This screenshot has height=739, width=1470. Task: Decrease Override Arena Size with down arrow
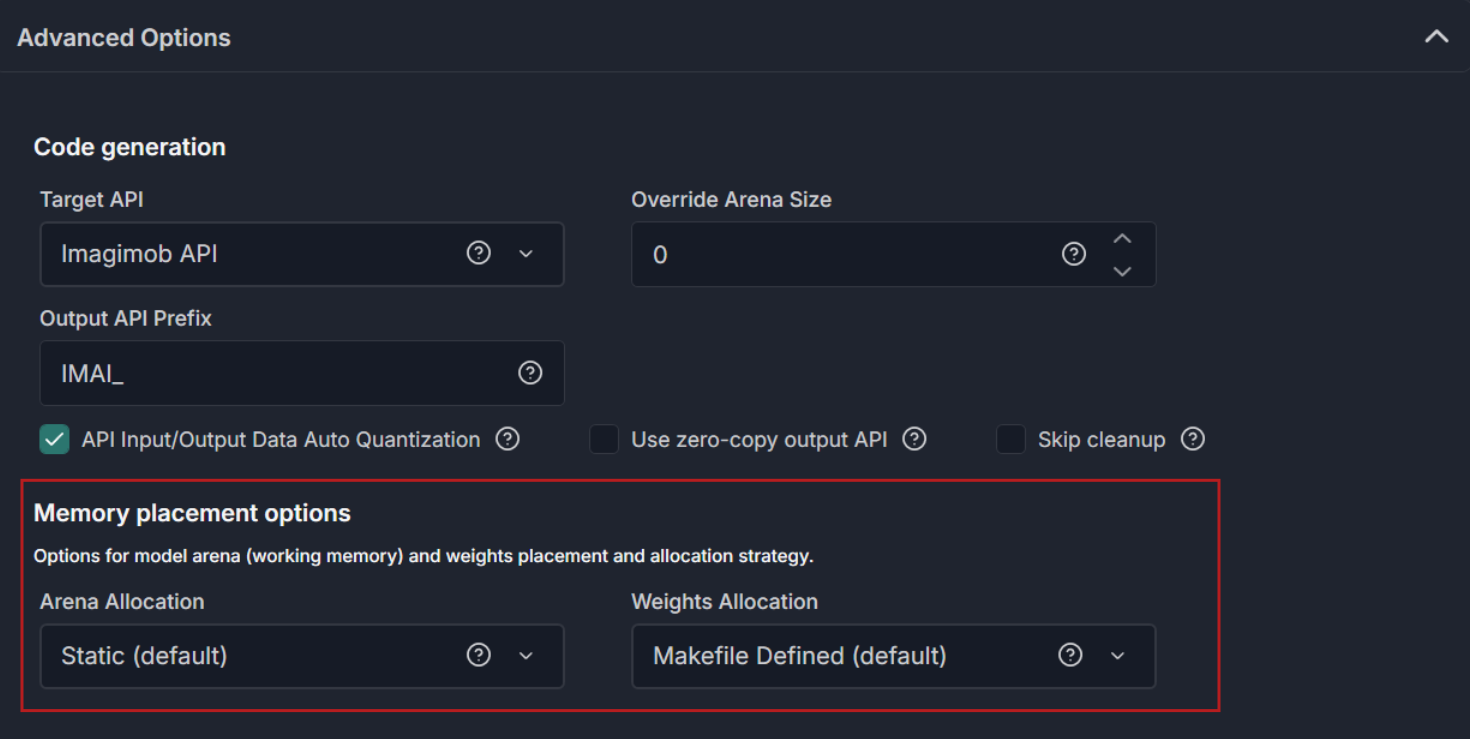[1122, 271]
